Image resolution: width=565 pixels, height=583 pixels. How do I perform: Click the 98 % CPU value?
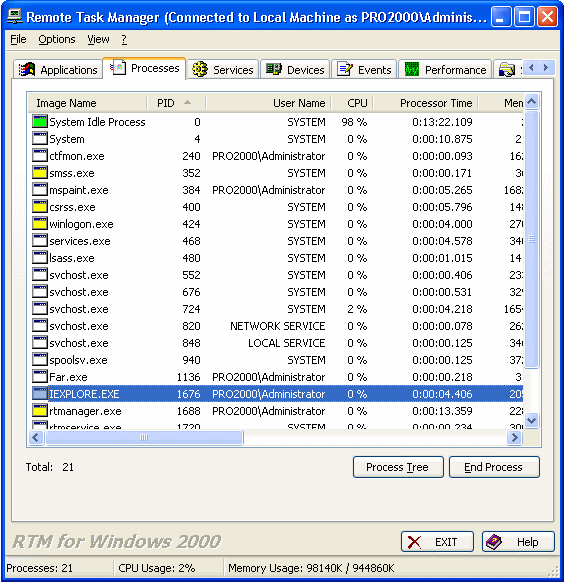354,122
